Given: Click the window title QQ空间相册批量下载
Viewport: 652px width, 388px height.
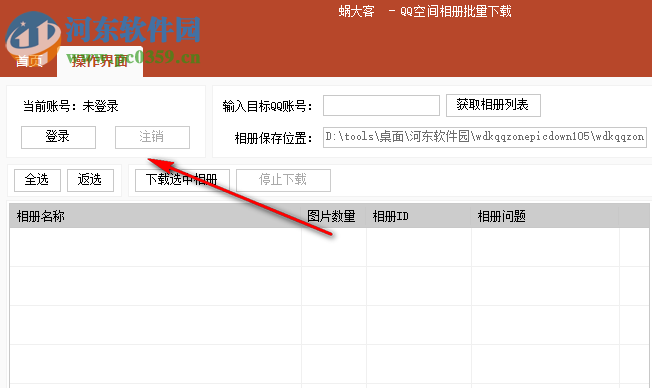Looking at the screenshot, I should tap(456, 12).
